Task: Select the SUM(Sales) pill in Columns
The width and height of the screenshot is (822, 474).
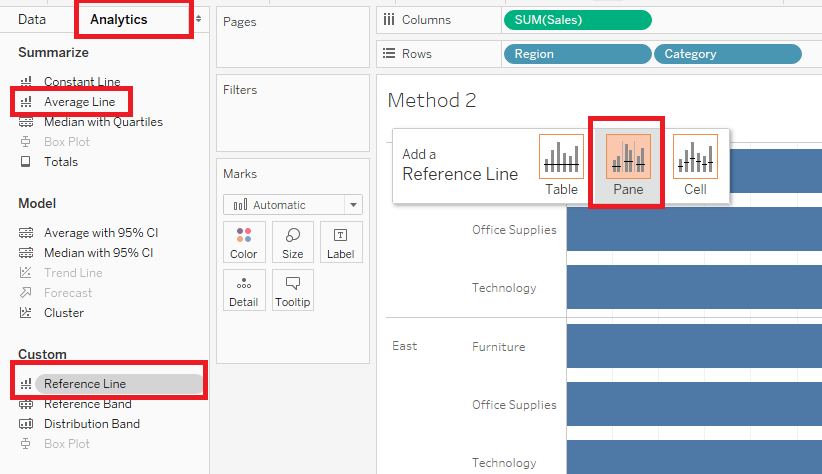Action: point(578,20)
